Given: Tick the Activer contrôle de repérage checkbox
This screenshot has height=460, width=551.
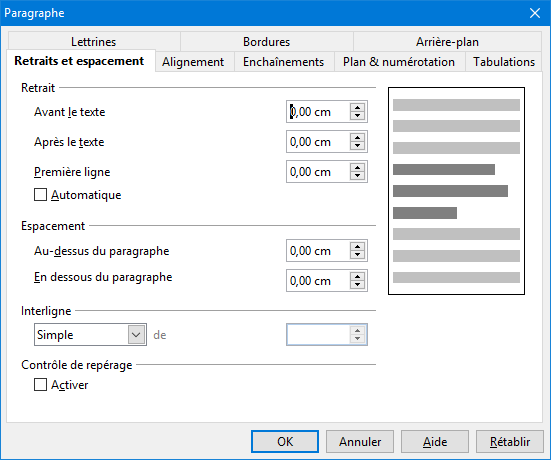Looking at the screenshot, I should [40, 384].
